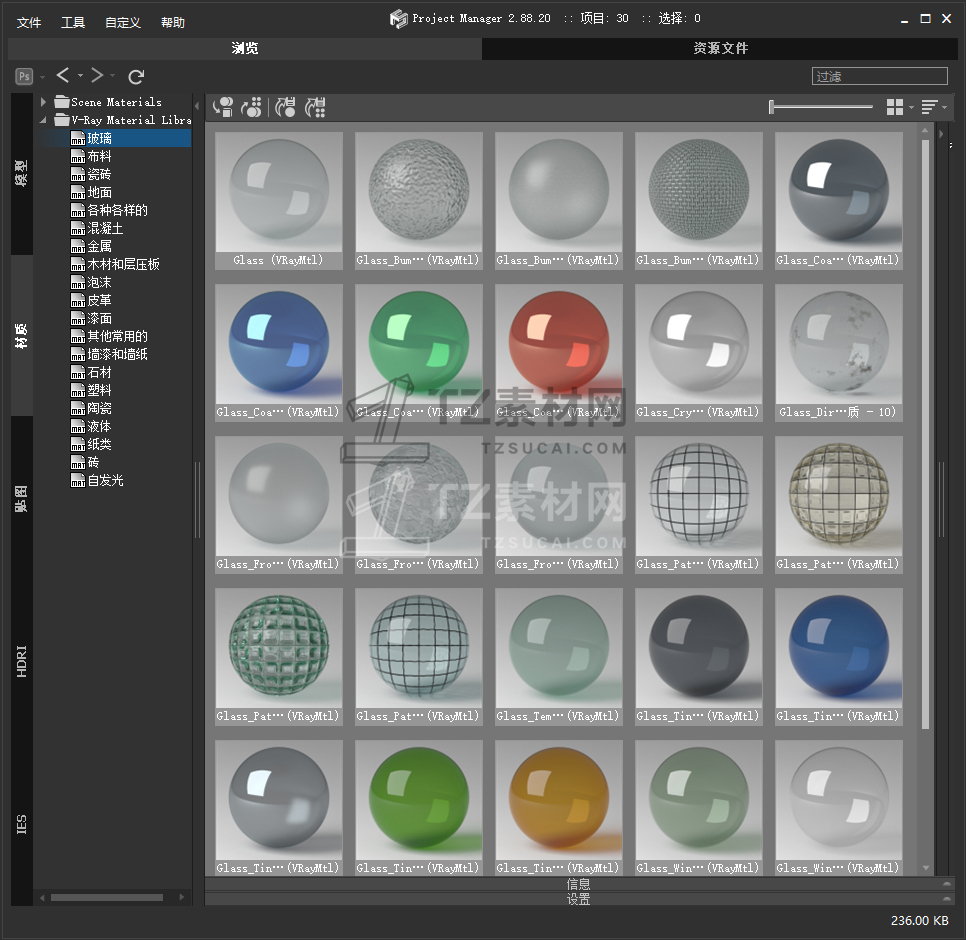Viewport: 966px width, 940px height.
Task: Select the 金属 material category
Action: point(99,246)
